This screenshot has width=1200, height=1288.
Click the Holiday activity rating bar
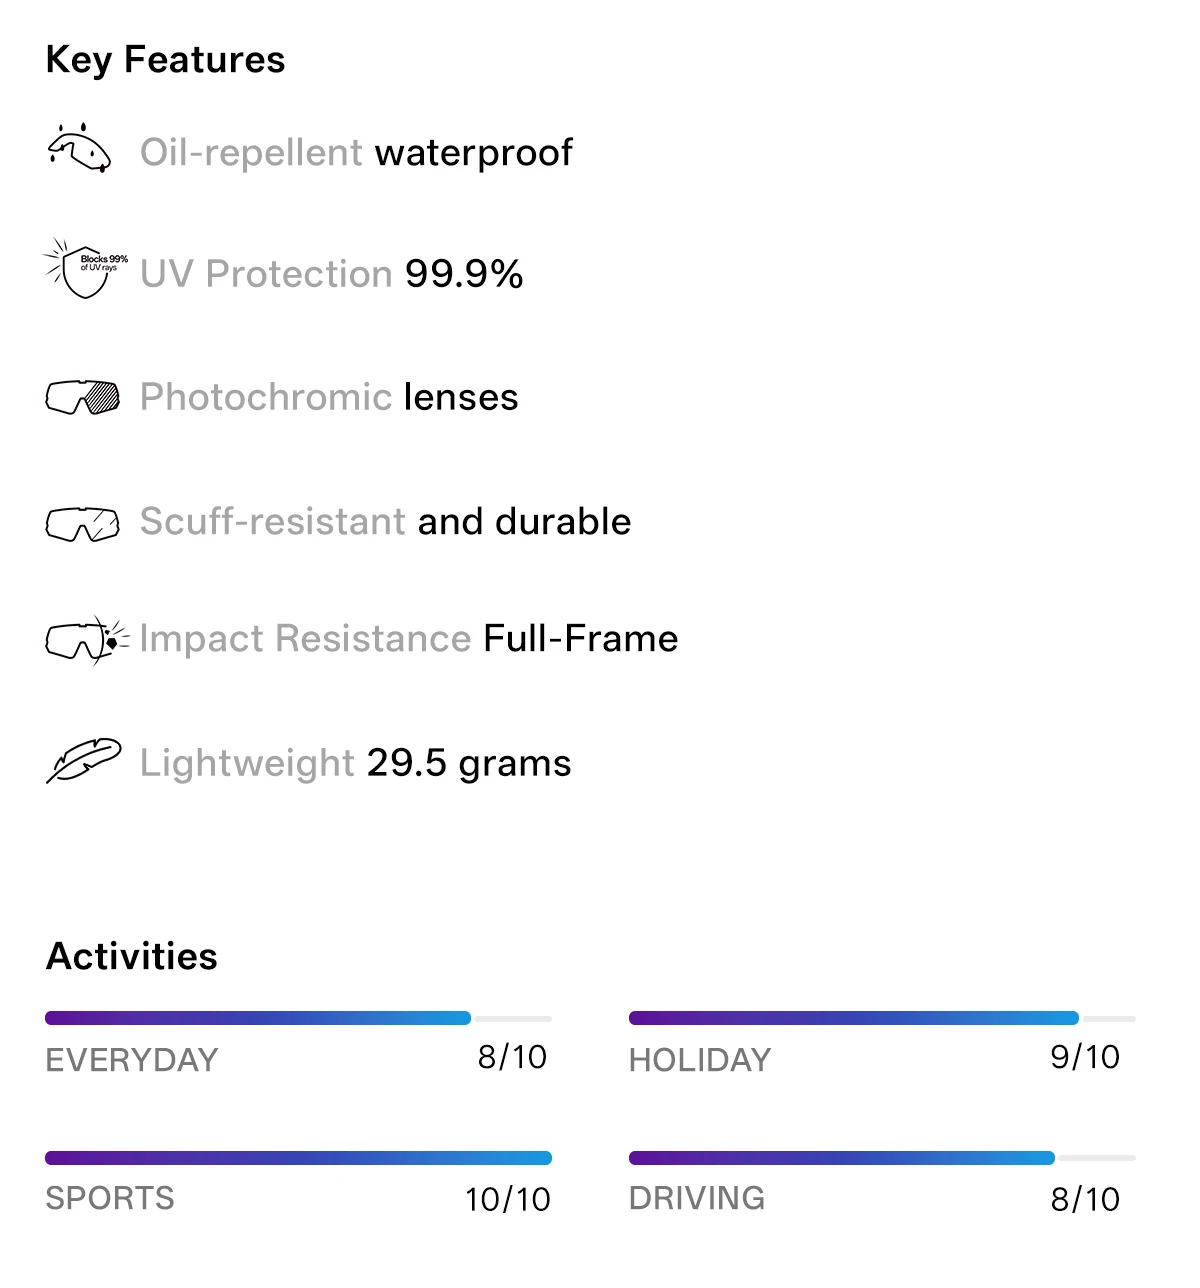[882, 1018]
